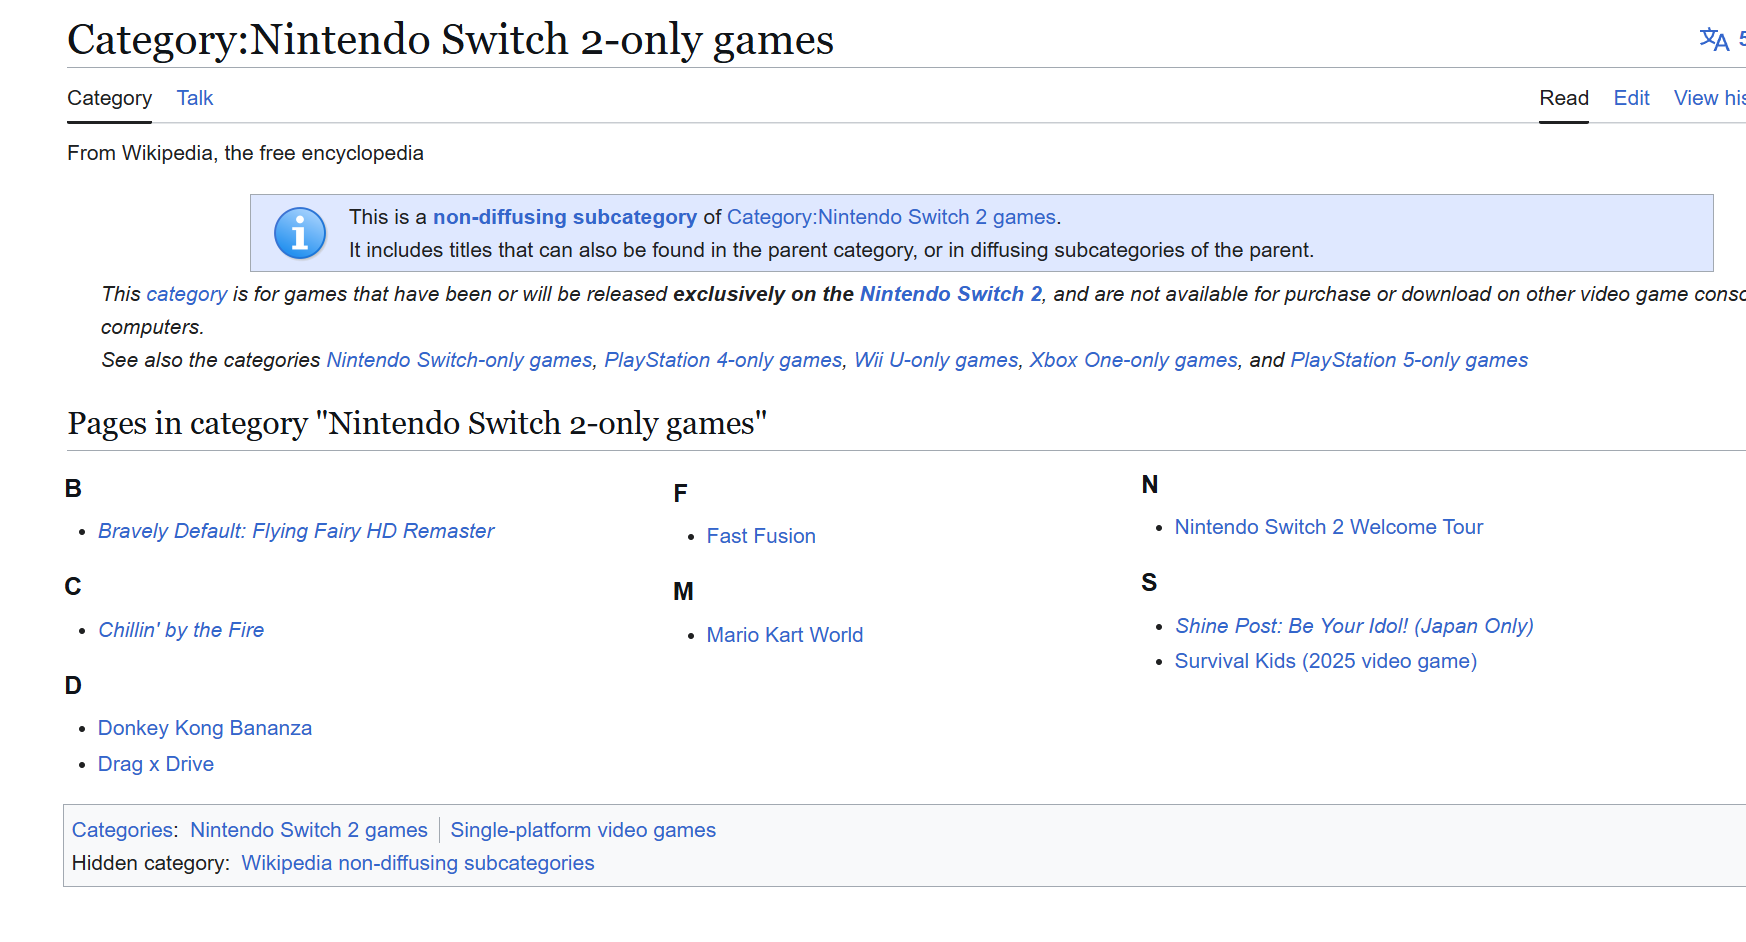Open Single-platform video games category

click(583, 830)
